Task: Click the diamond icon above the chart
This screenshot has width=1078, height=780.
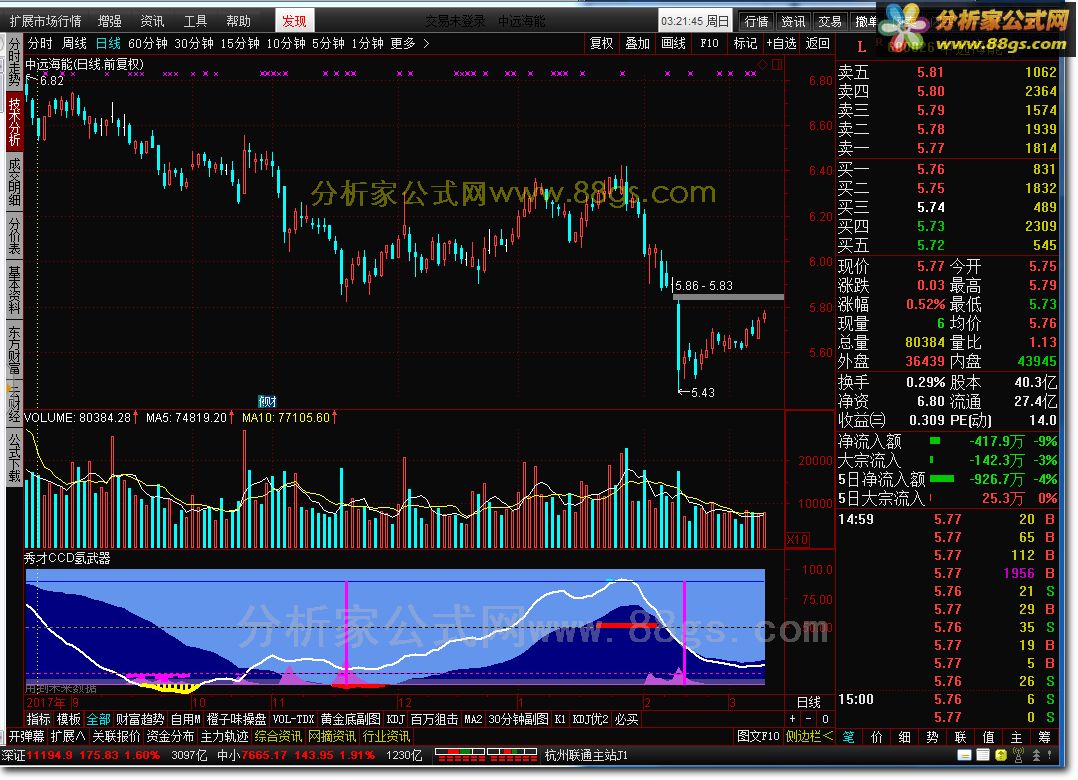Action: point(762,64)
